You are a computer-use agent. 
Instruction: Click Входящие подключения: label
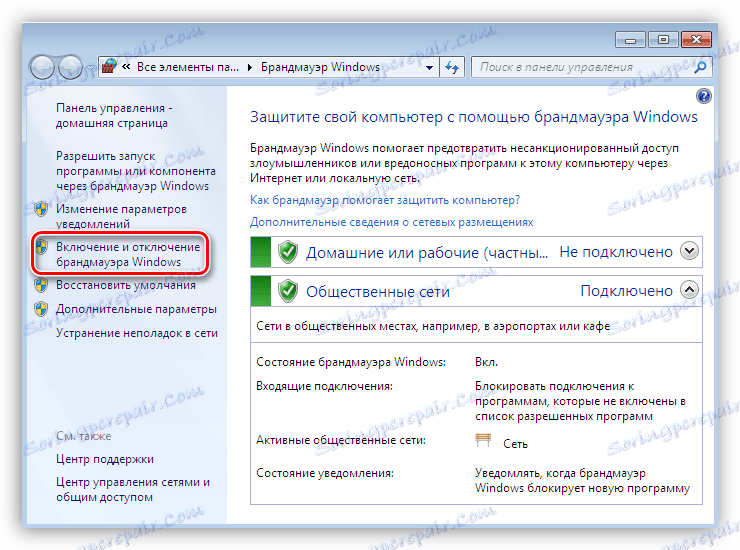click(x=325, y=386)
